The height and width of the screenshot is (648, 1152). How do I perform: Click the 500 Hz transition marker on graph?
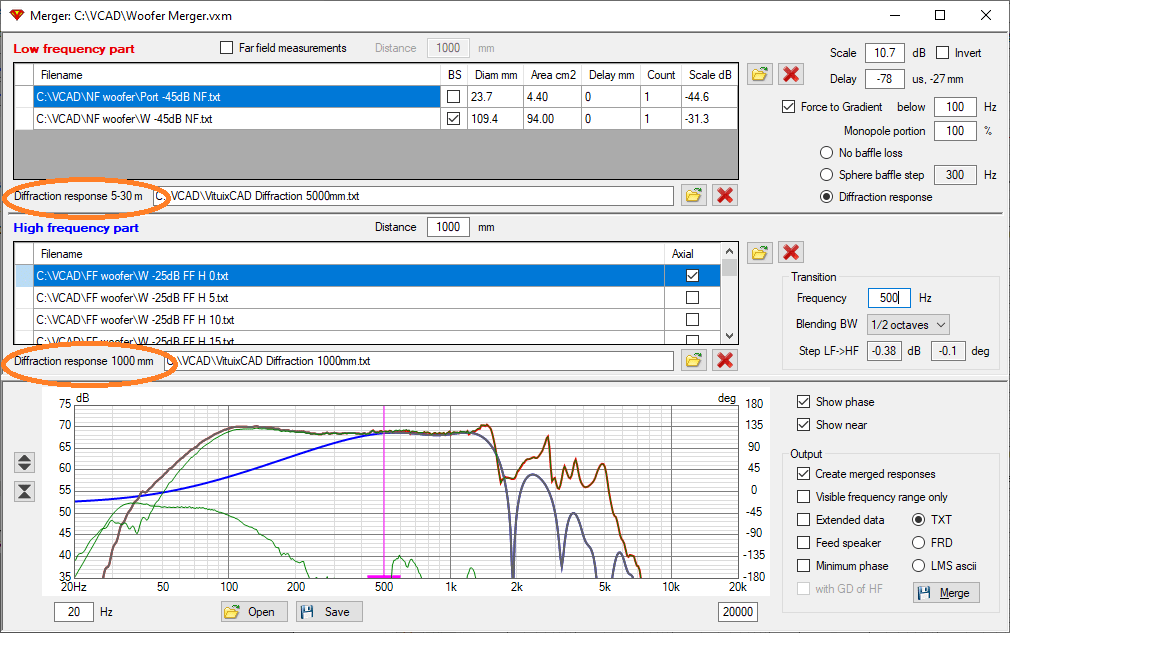coord(384,491)
